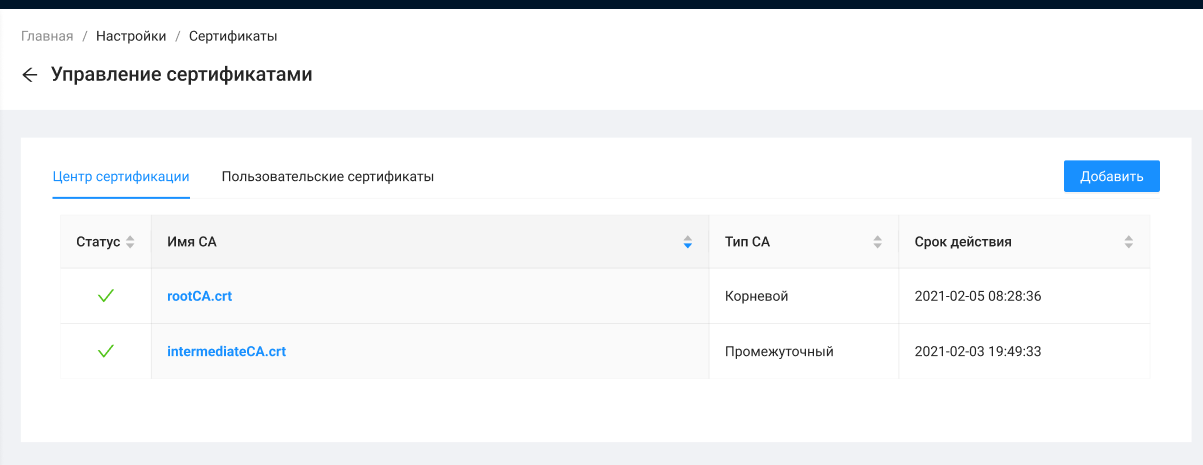This screenshot has width=1203, height=465.
Task: Switch to Центр сертификации tab
Action: [121, 177]
